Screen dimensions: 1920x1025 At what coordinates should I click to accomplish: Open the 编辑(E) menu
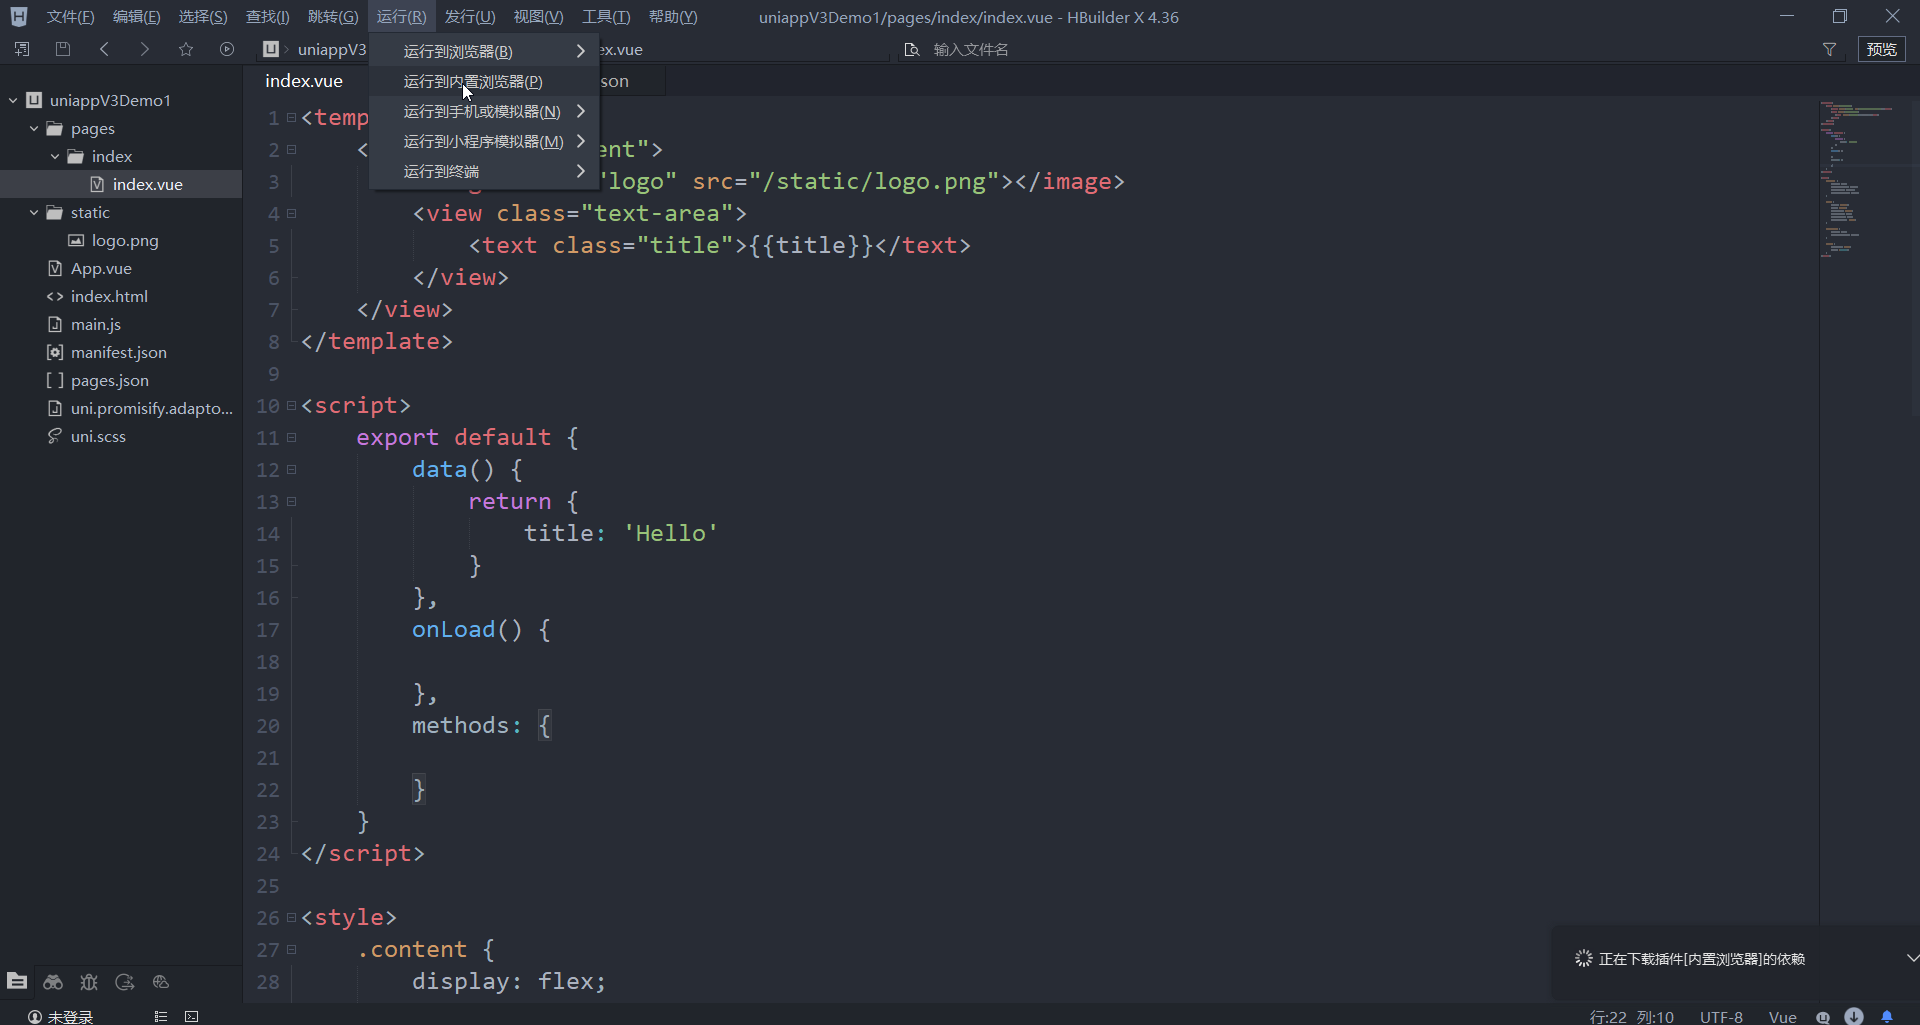coord(136,17)
